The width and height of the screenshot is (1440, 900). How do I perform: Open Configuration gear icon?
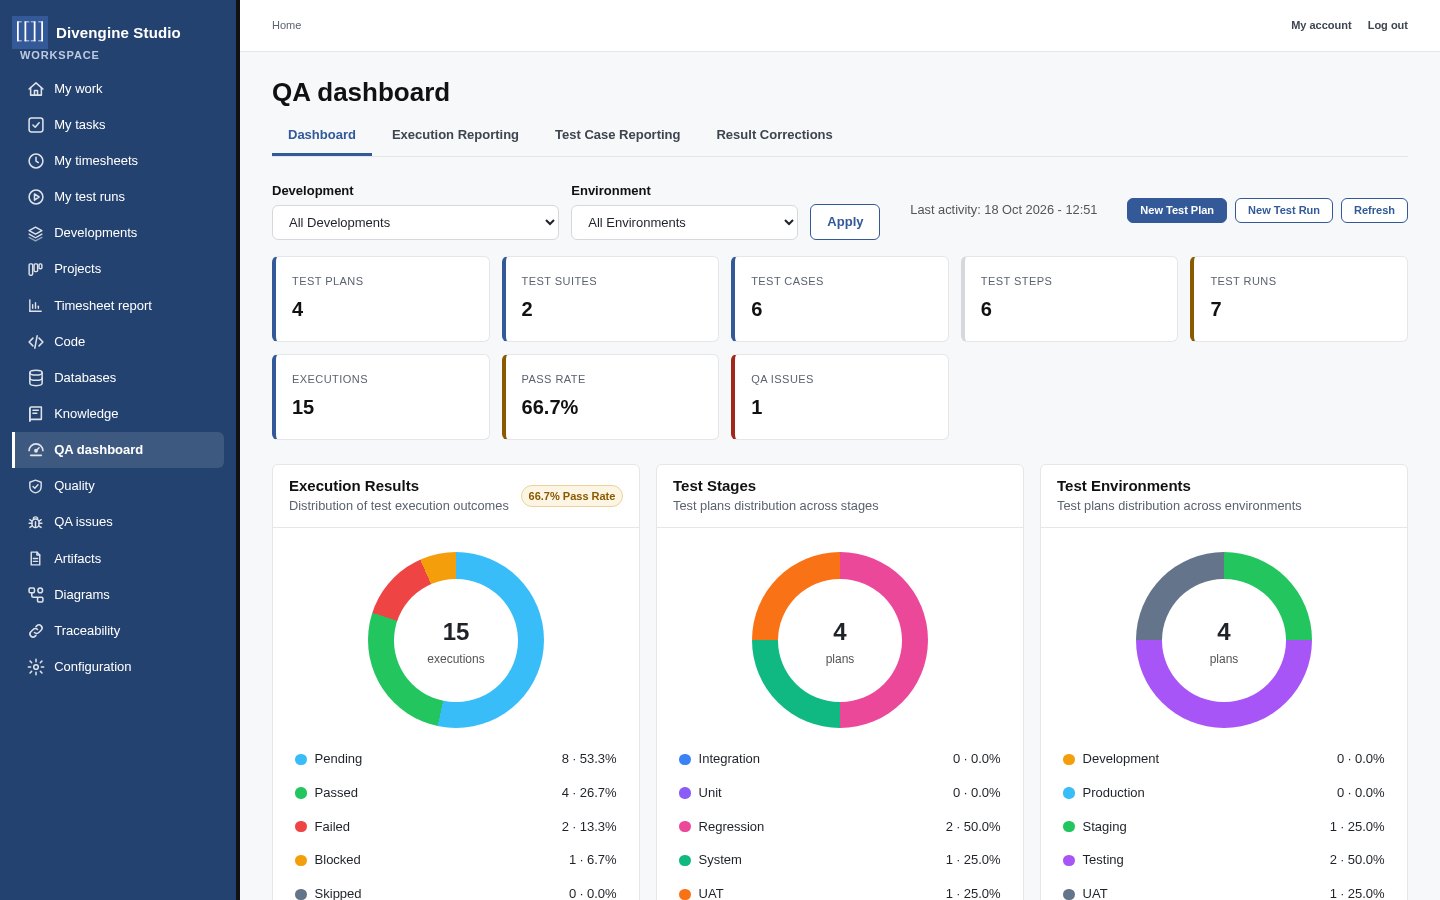36,667
